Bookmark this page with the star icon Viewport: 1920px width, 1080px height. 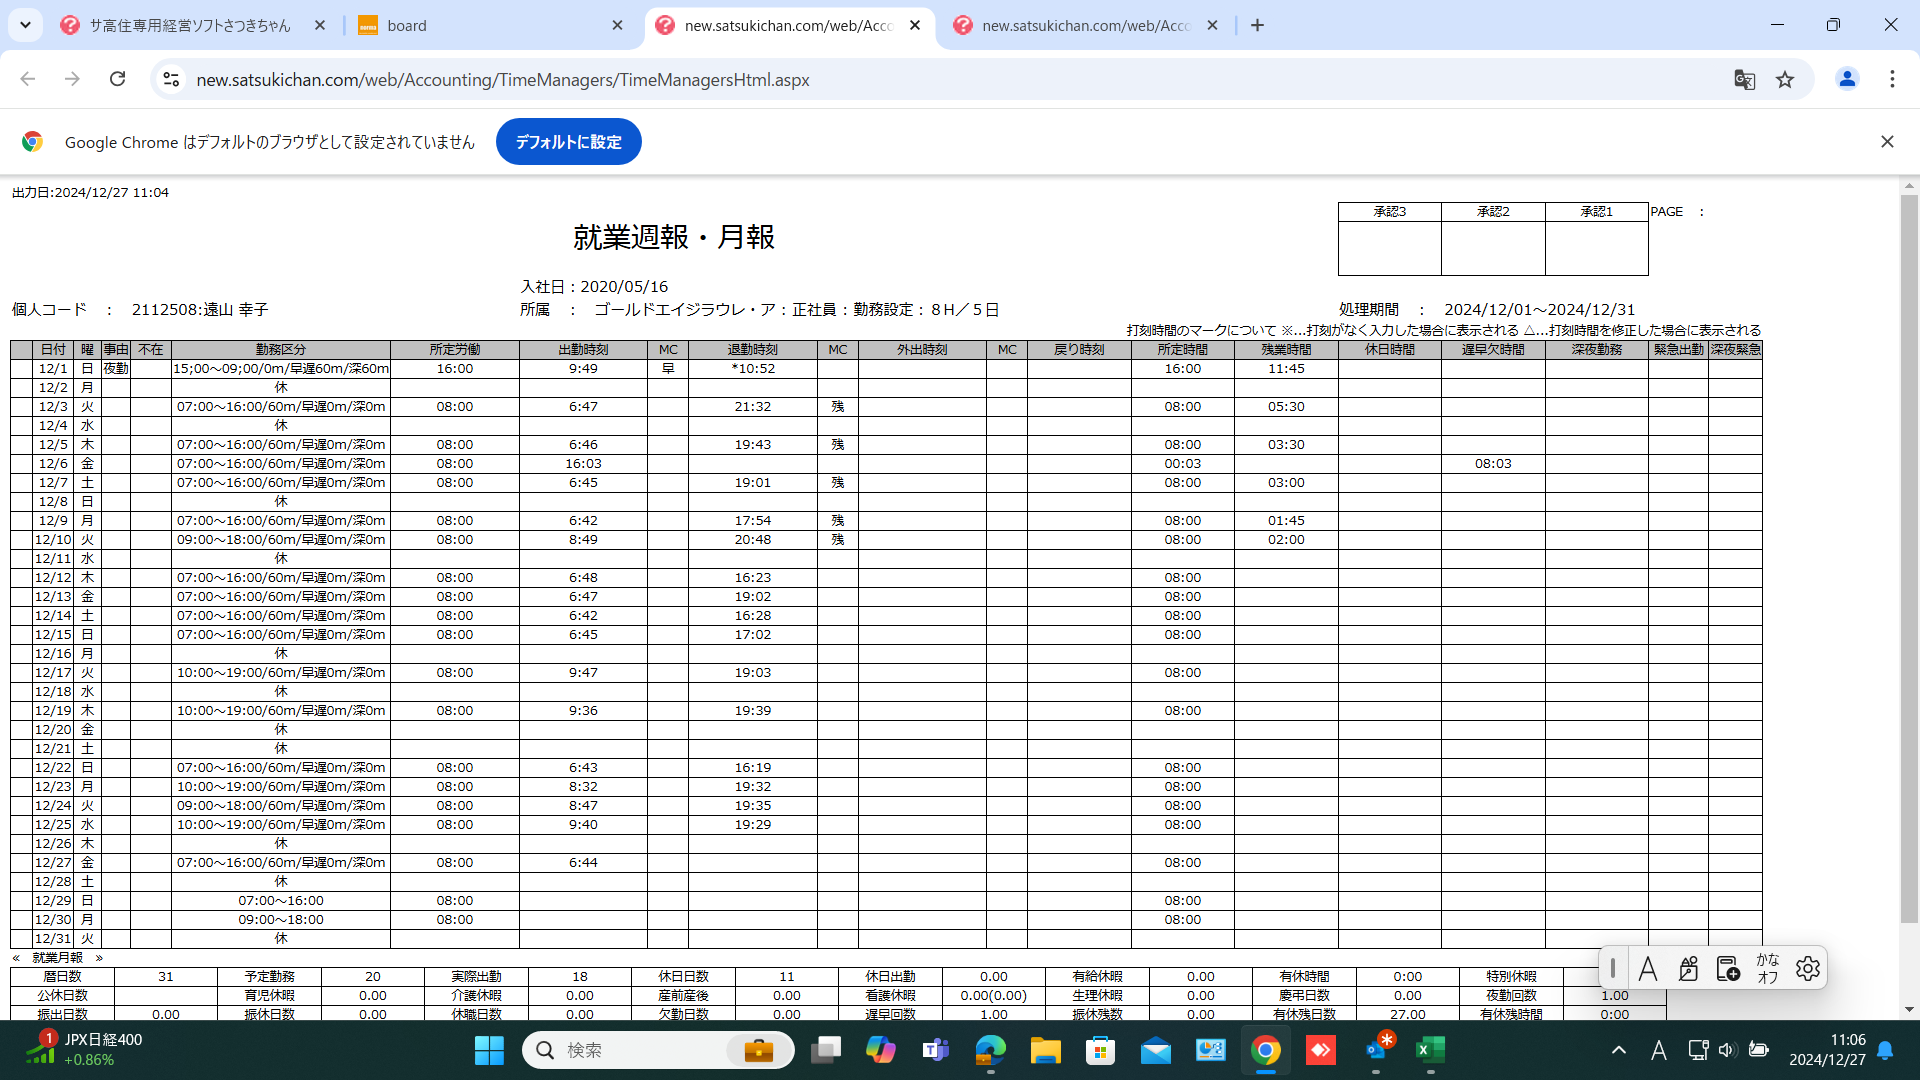tap(1785, 80)
